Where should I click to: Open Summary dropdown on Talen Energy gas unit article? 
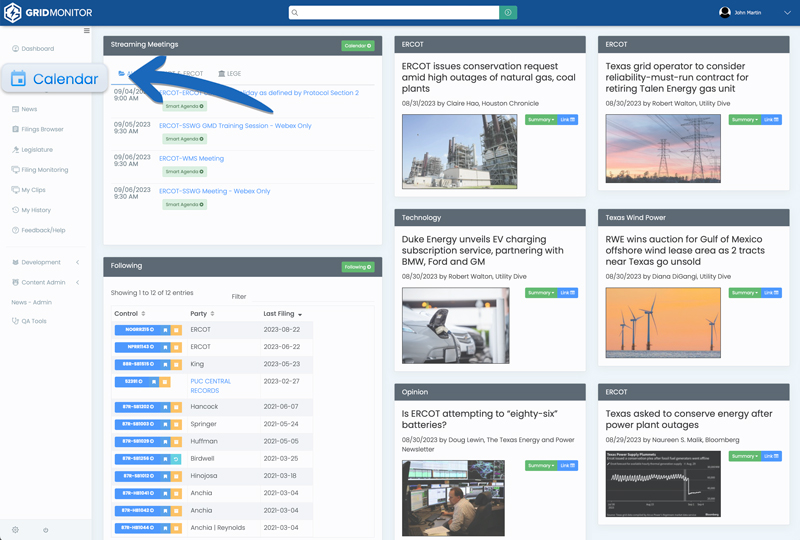tap(744, 120)
